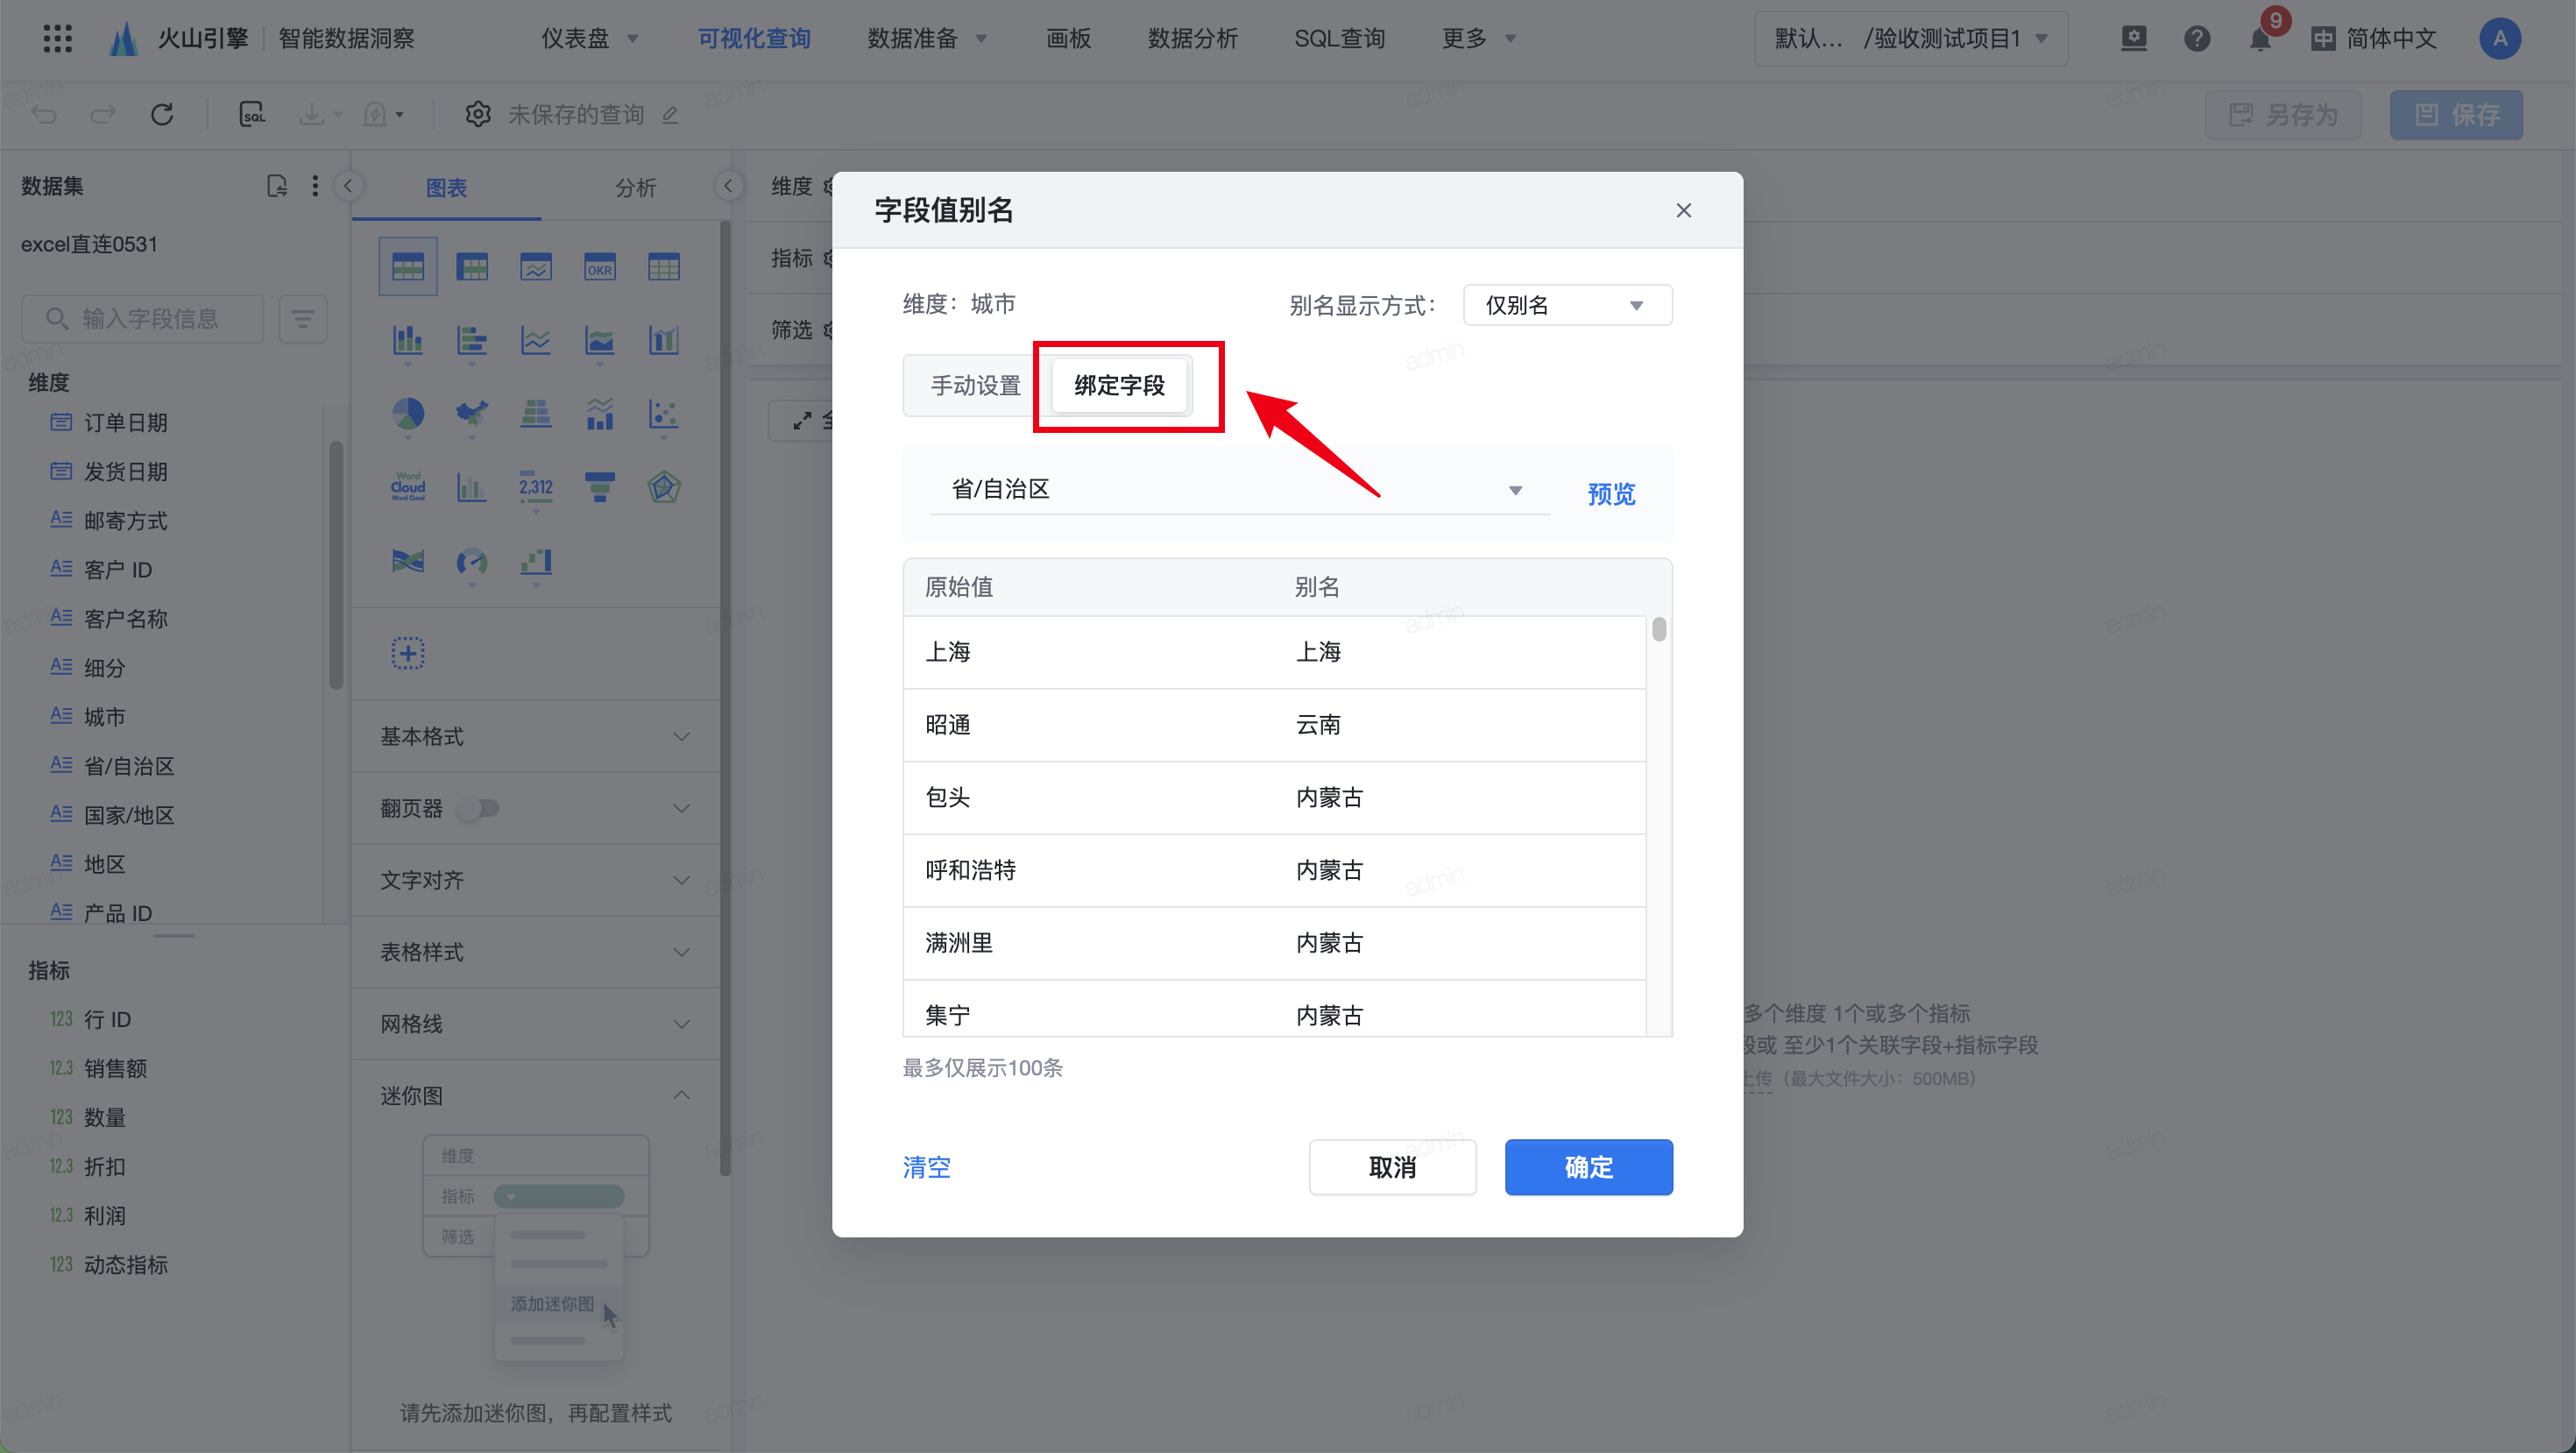Open the SQL view icon
This screenshot has height=1453, width=2576.
pos(252,114)
